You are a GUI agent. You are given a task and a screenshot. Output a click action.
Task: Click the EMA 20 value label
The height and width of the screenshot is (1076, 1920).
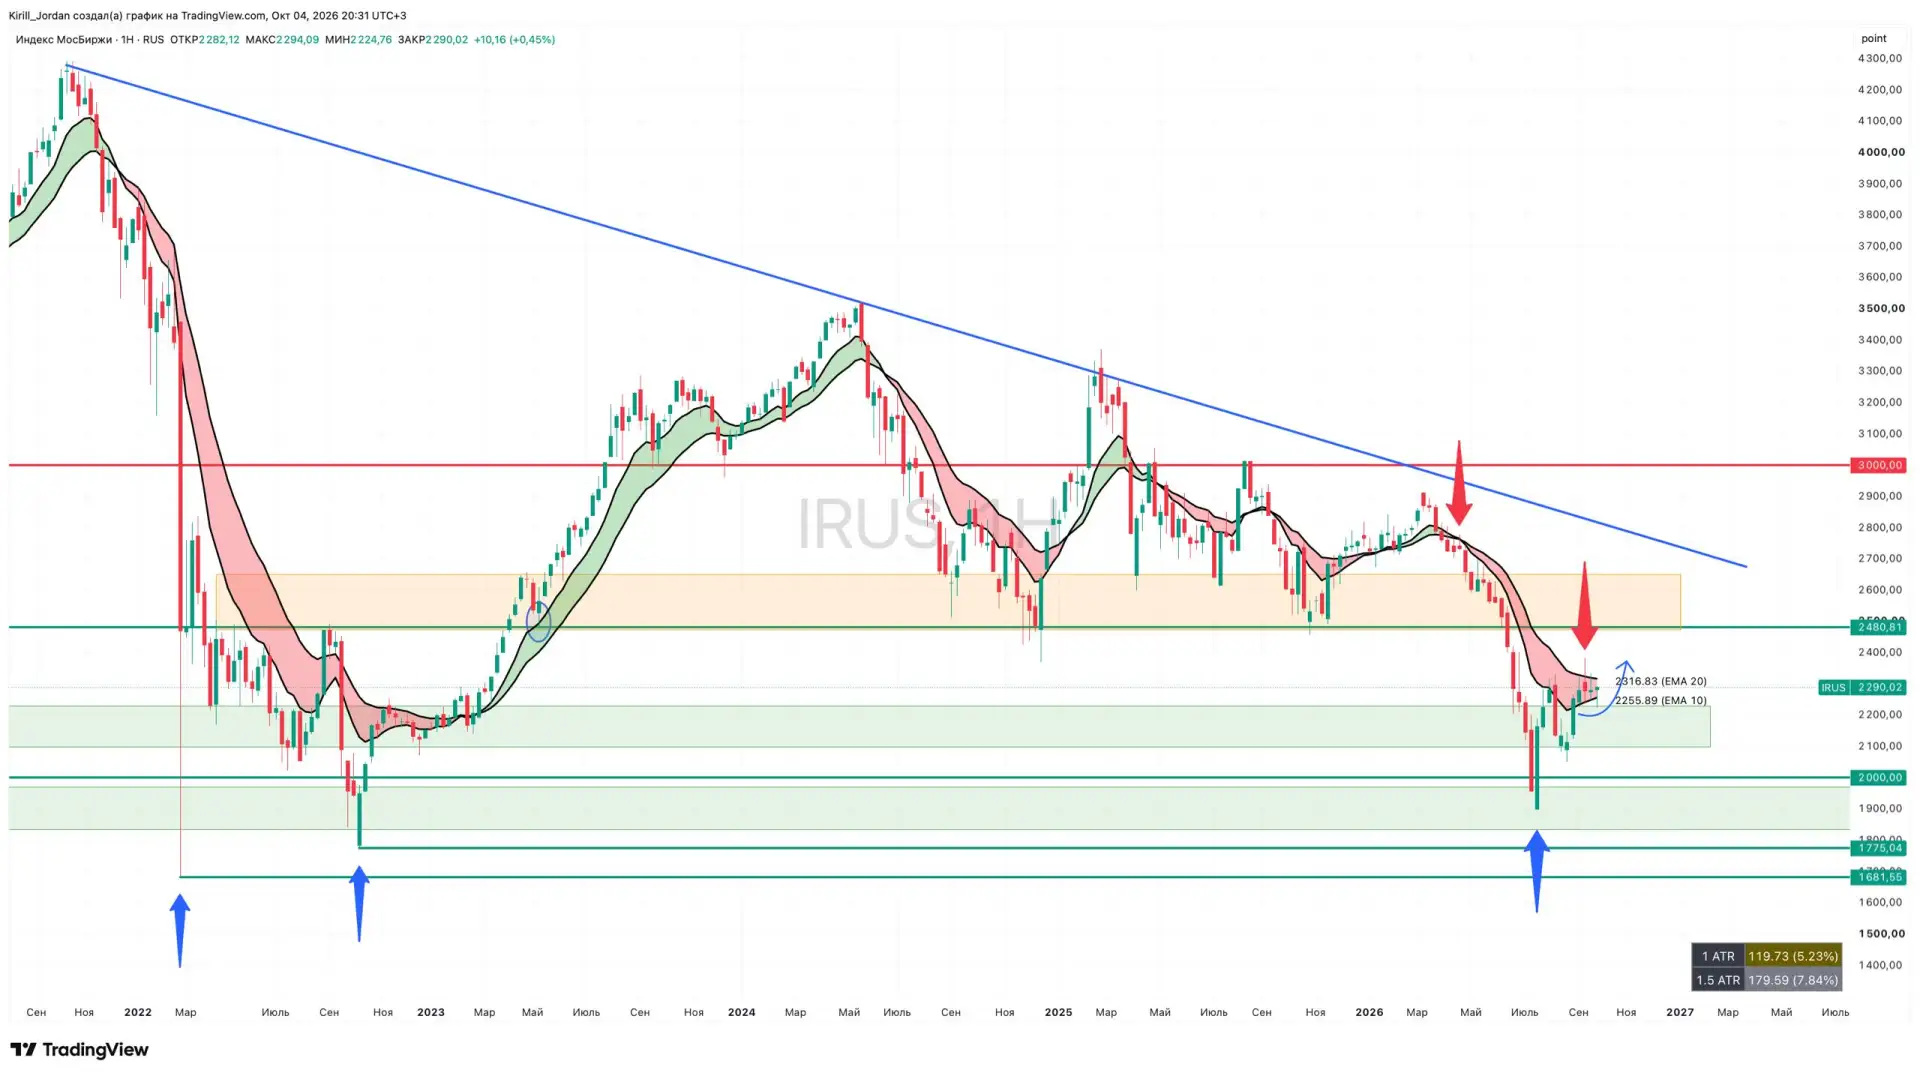[x=1661, y=681]
